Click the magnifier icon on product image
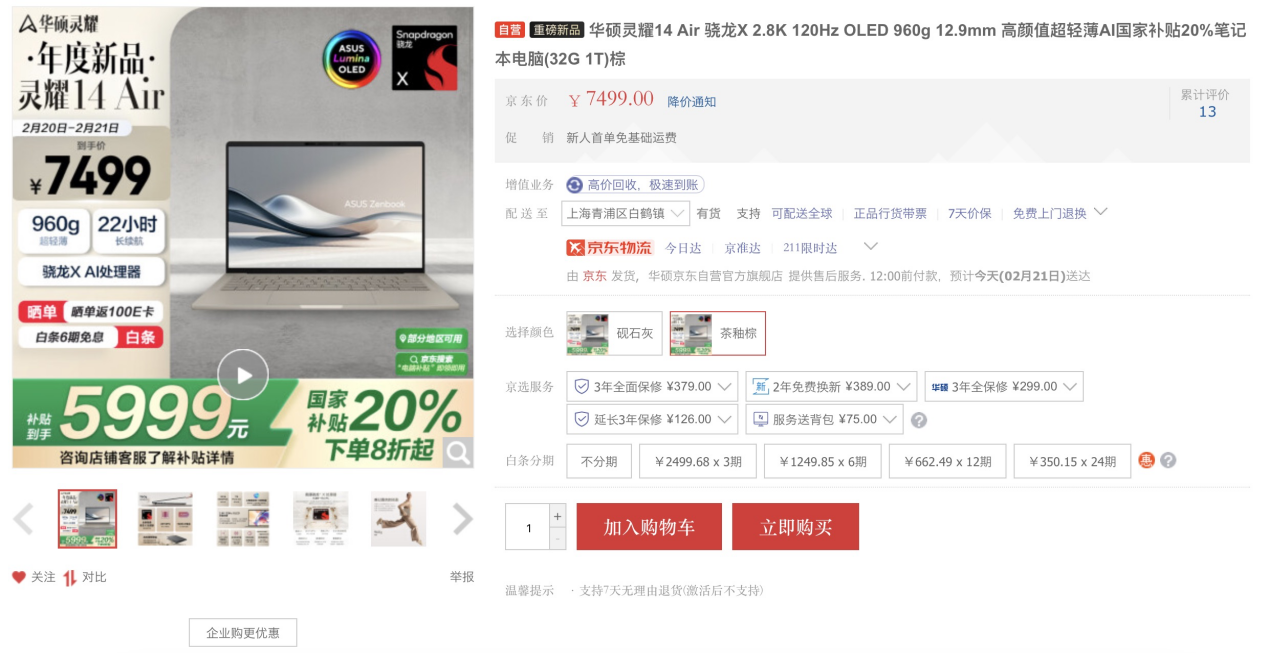The width and height of the screenshot is (1269, 653). 458,453
